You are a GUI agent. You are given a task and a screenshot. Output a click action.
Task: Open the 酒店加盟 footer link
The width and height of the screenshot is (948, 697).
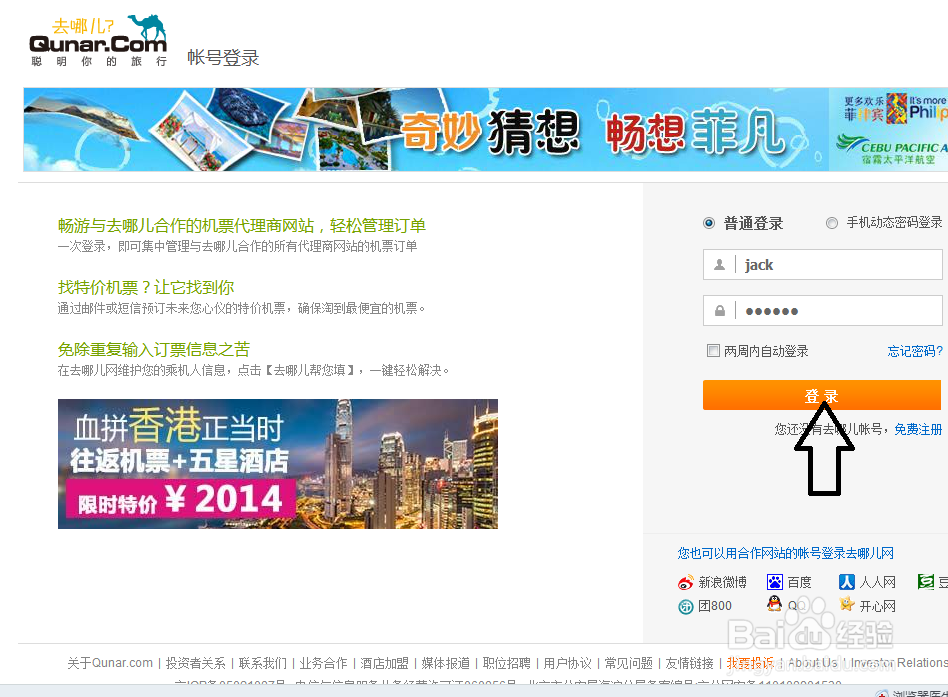tap(385, 663)
